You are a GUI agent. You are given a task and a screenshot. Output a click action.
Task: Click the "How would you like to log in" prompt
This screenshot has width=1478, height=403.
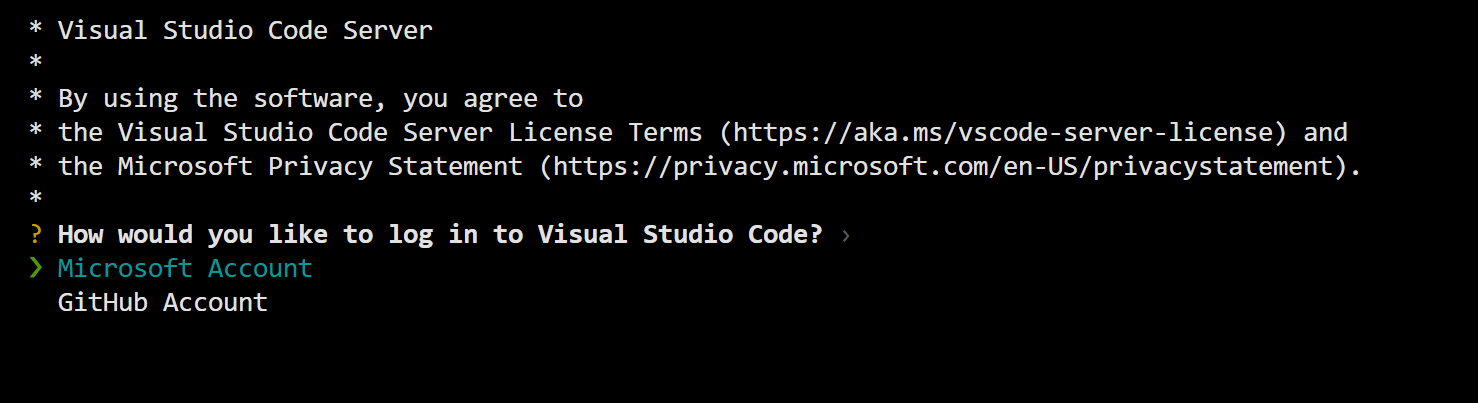(440, 235)
